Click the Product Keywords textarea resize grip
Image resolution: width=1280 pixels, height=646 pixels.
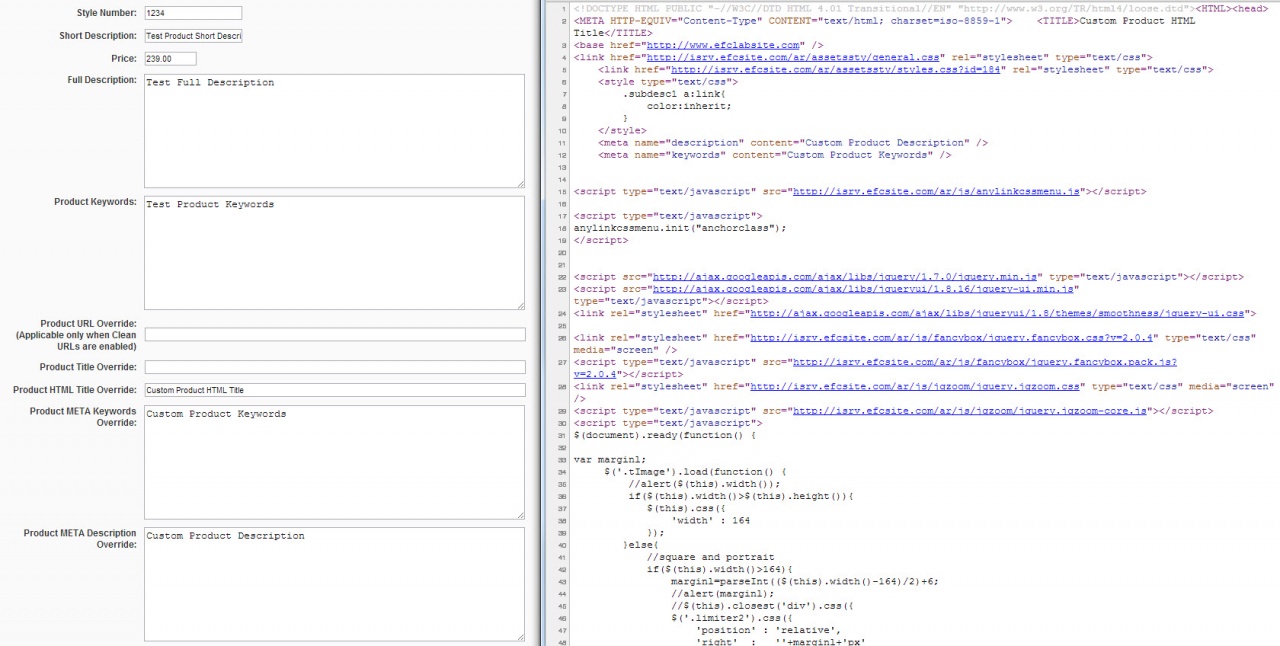520,305
